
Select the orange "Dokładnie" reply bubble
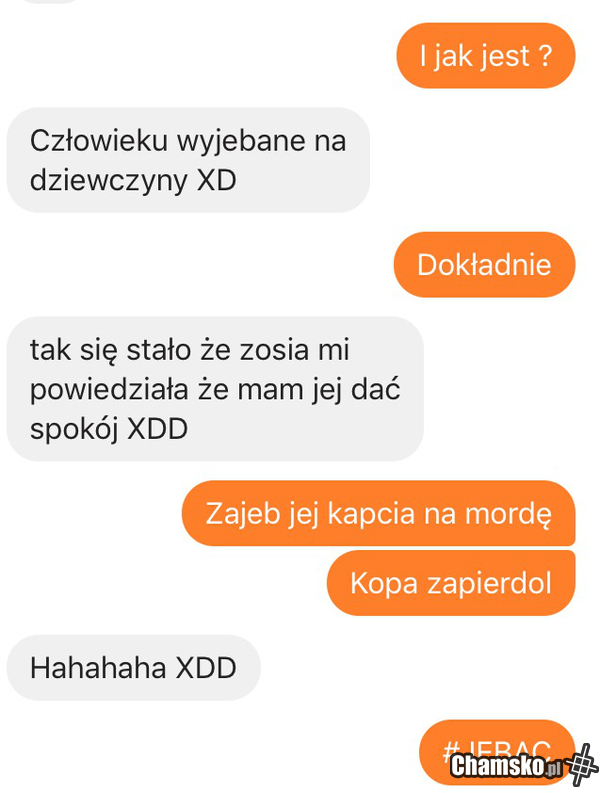(484, 265)
